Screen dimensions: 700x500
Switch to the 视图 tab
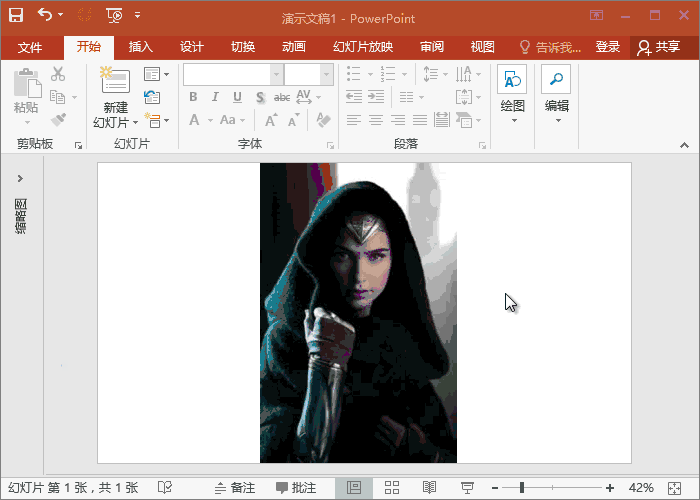tap(483, 47)
